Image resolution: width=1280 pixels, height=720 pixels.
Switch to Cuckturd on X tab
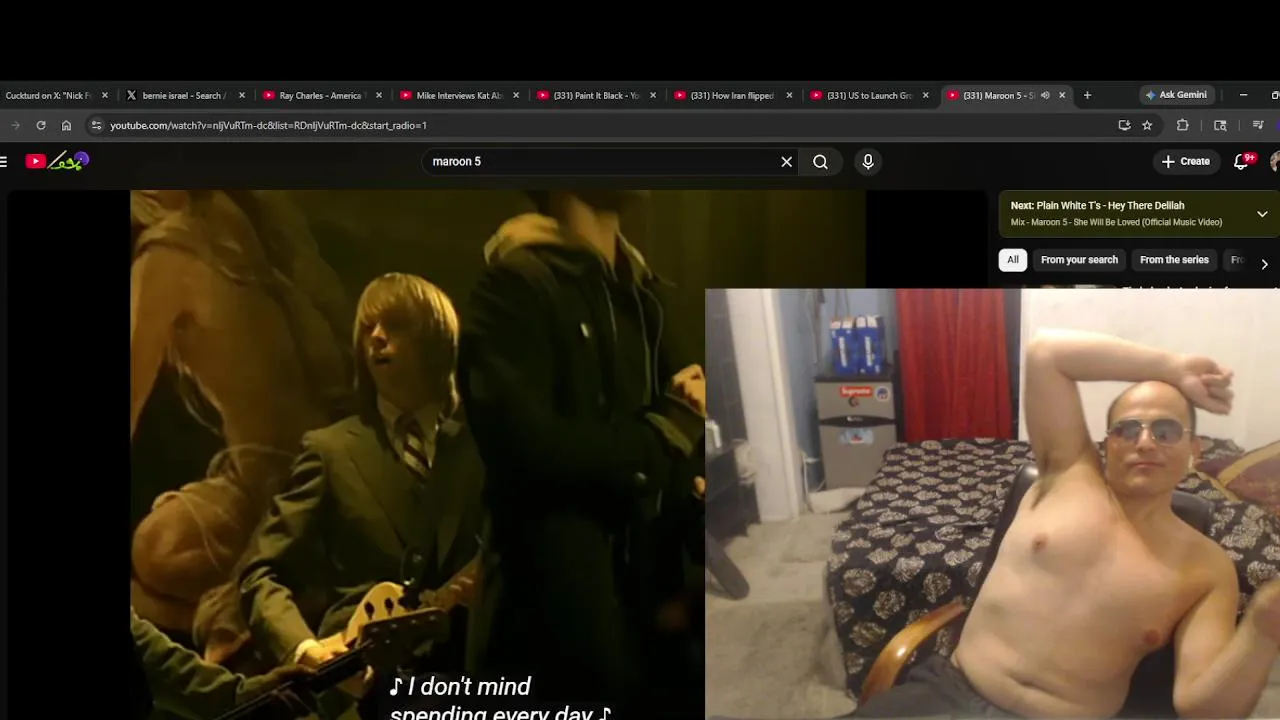[48, 95]
